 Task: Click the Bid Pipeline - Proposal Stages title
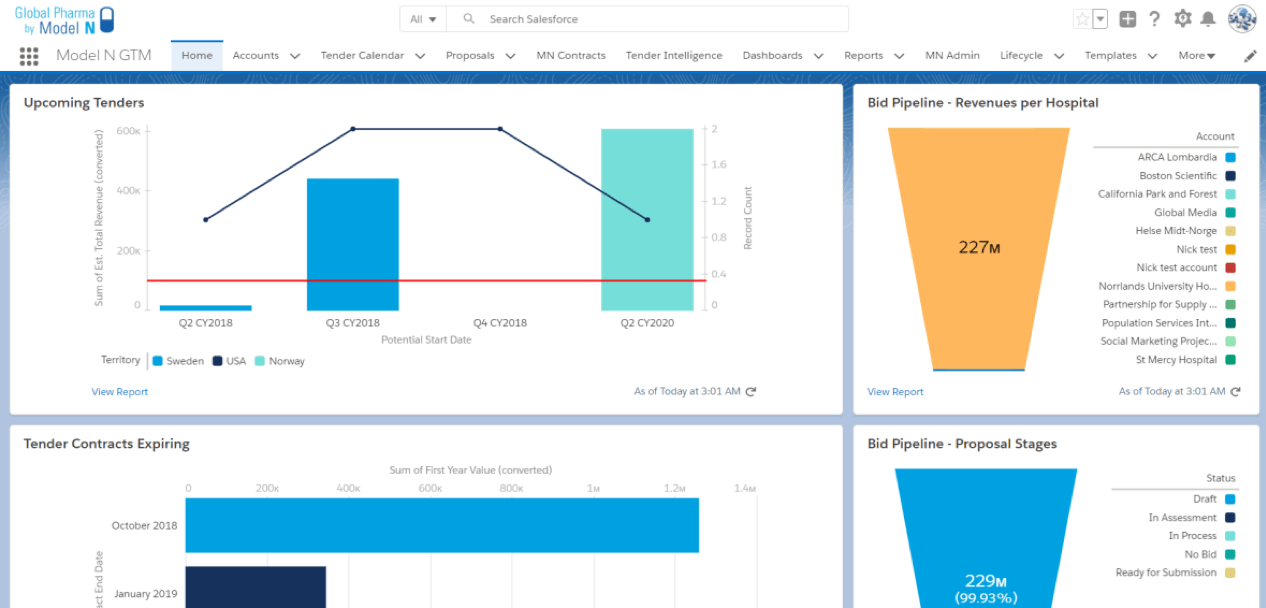(x=962, y=444)
